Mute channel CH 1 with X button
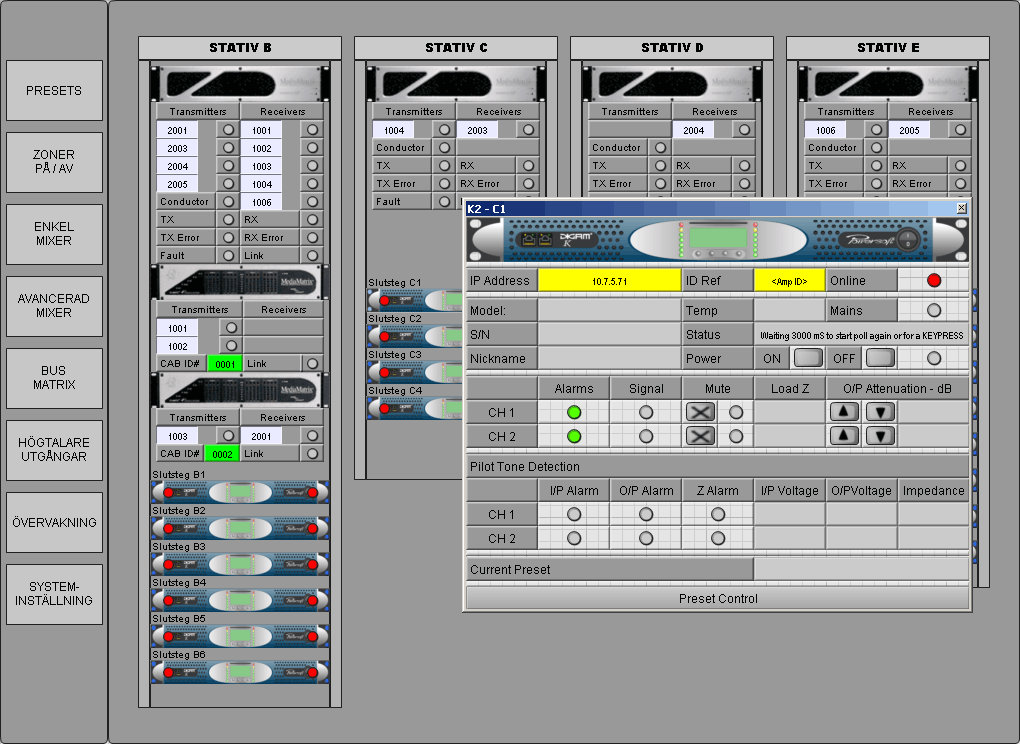Screen dimensions: 1020x744 (701, 412)
